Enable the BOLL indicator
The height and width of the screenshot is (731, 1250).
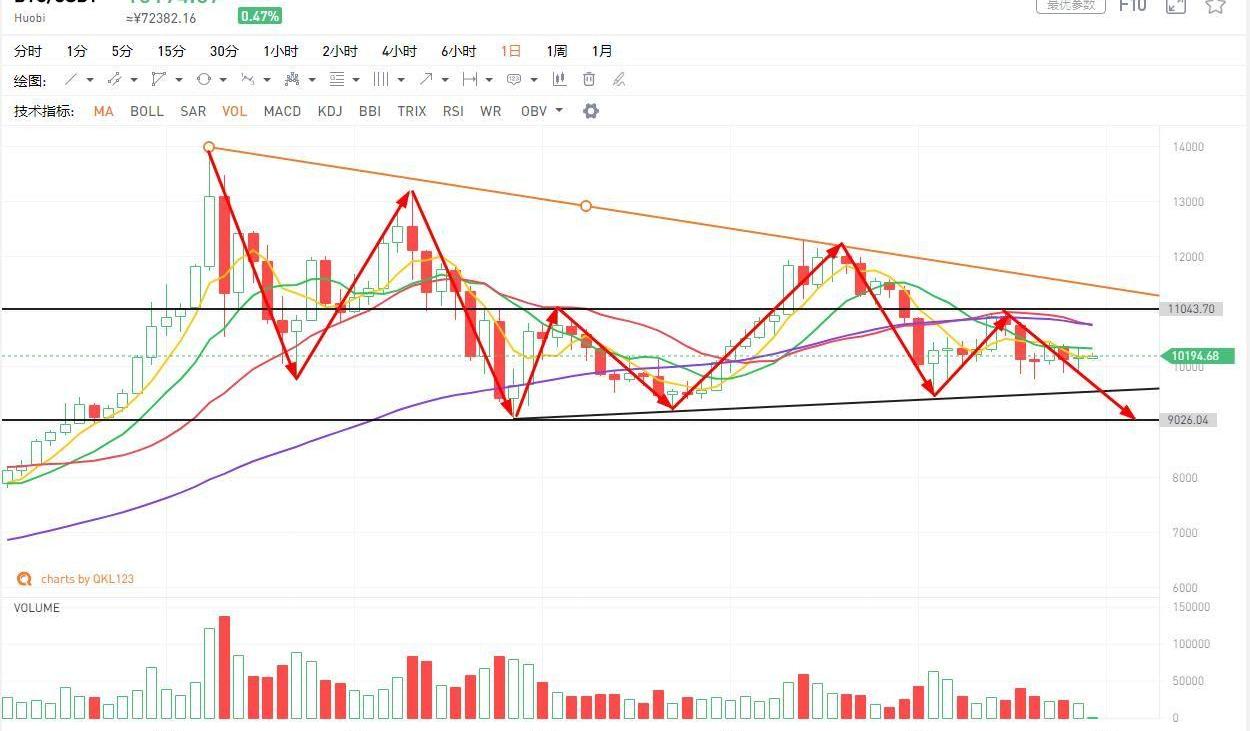[147, 111]
